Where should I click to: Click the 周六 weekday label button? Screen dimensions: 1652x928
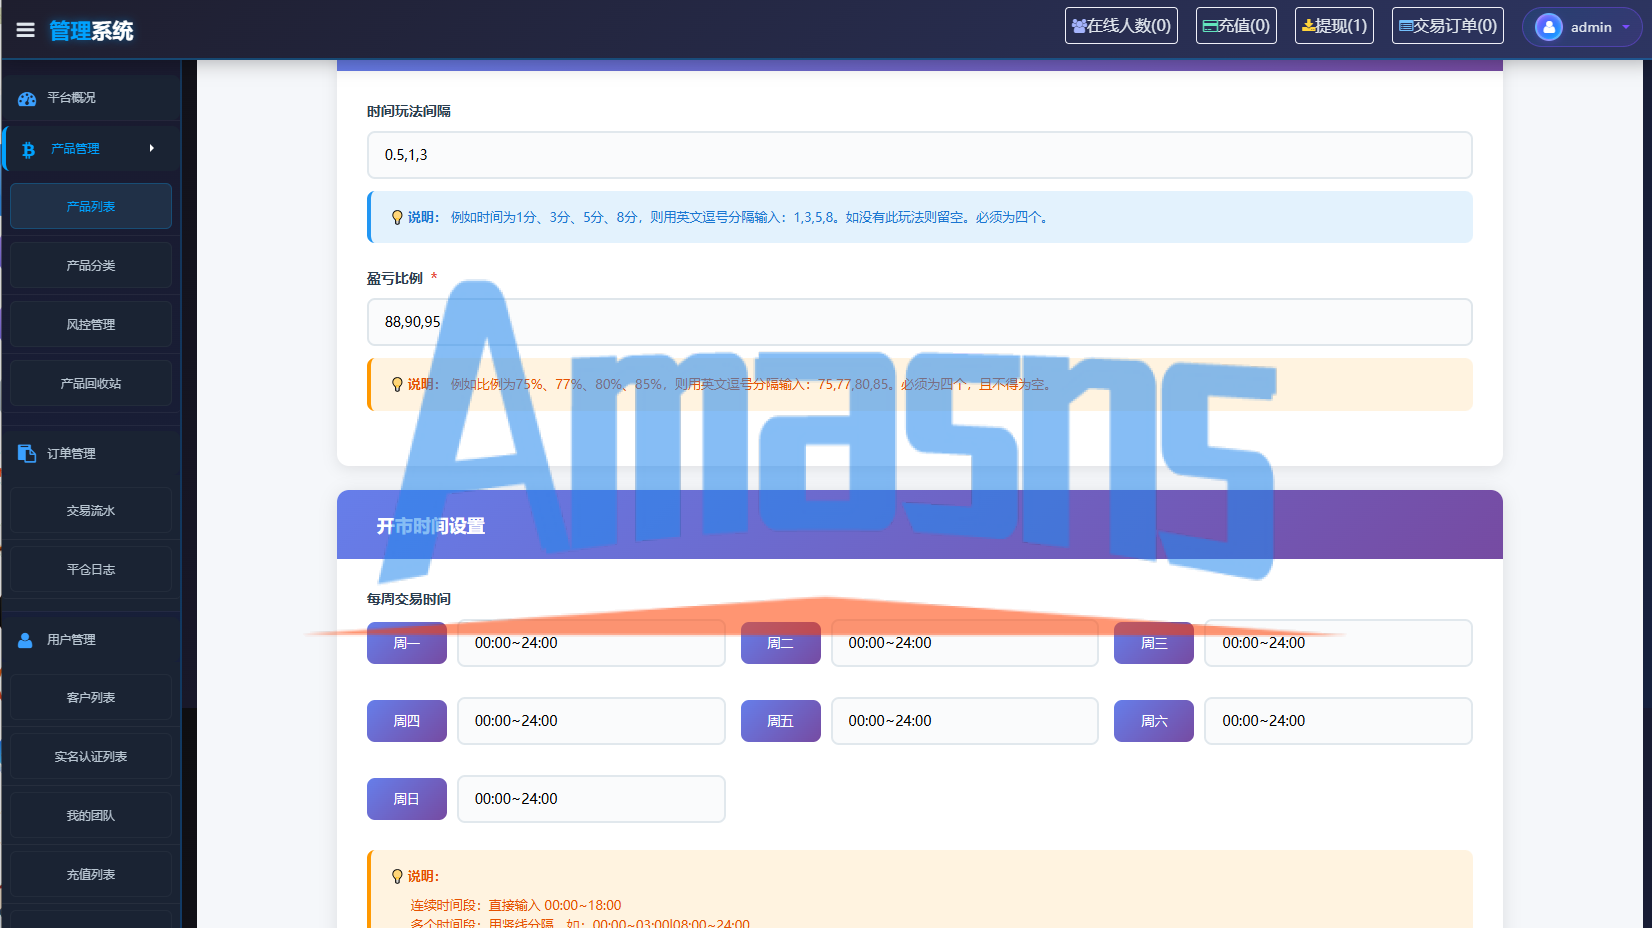pyautogui.click(x=1154, y=721)
